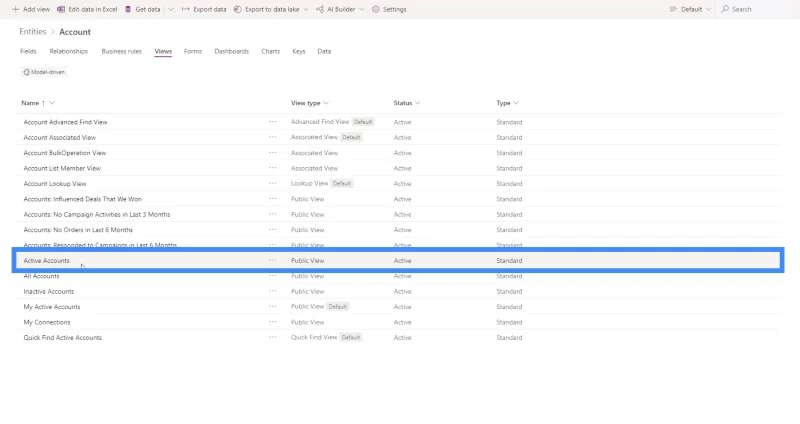Click the AI Builder icon
The width and height of the screenshot is (800, 424).
(x=320, y=9)
